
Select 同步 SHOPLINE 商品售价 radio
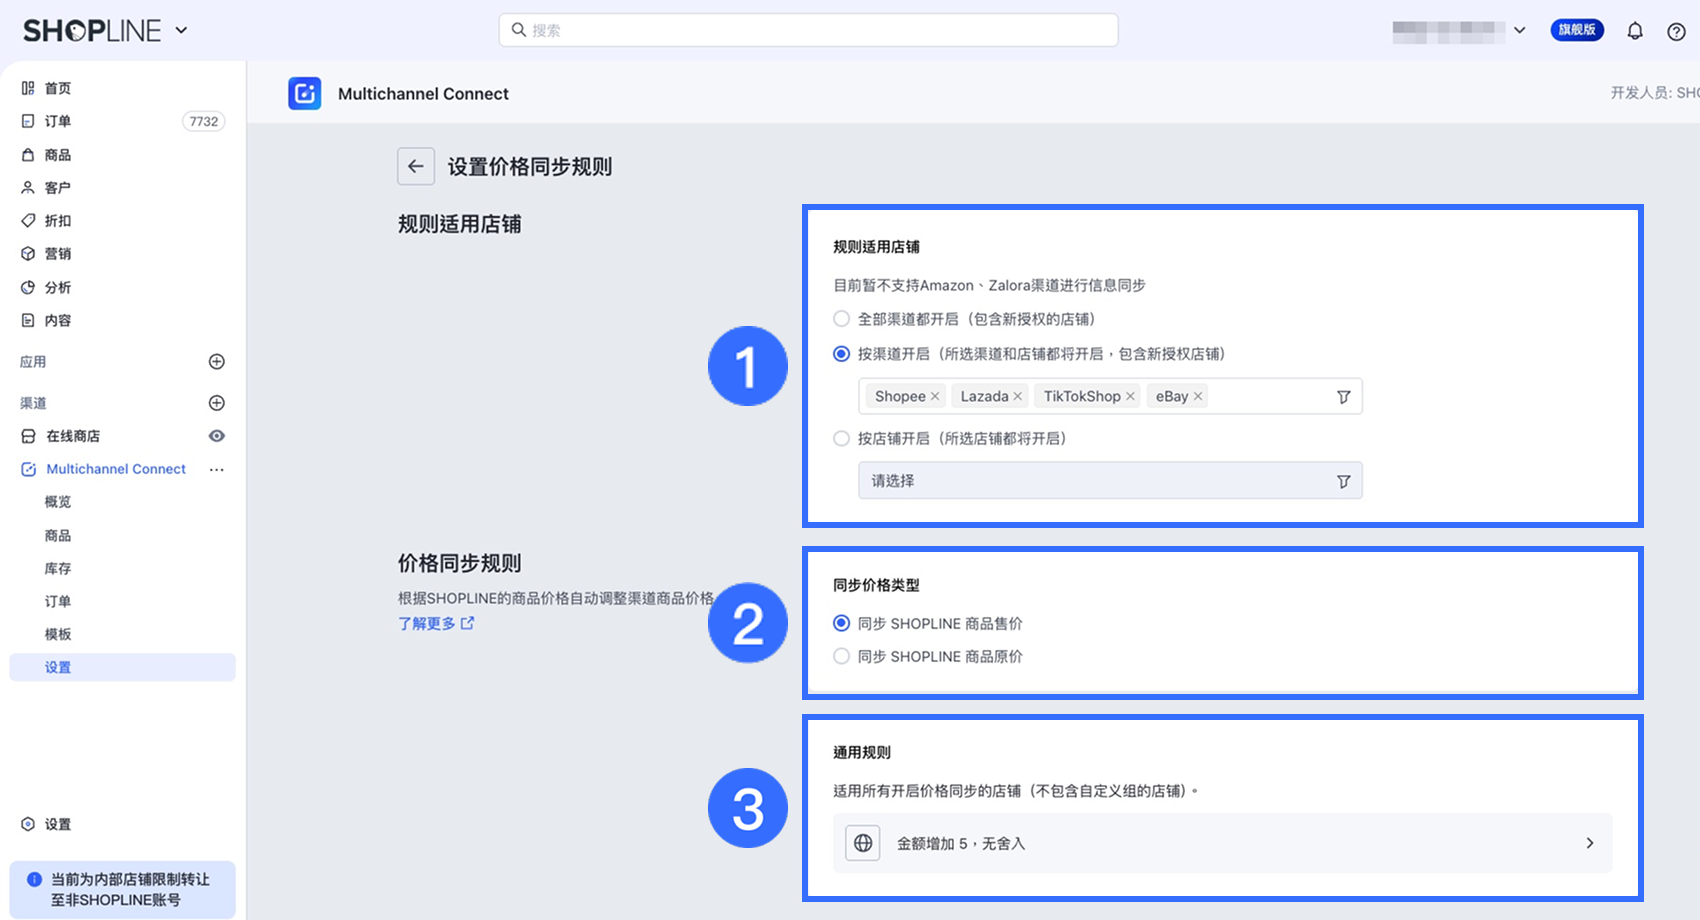[842, 624]
